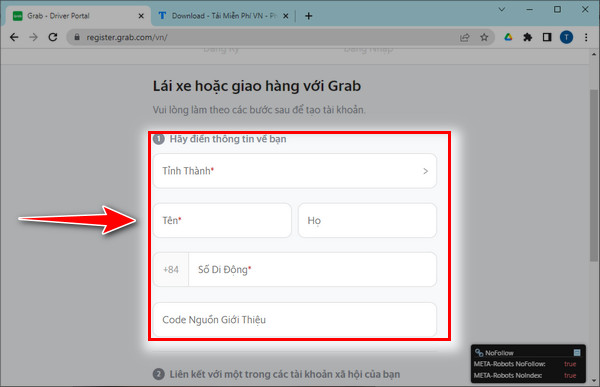Click step 2 heading Liên kết với tài khoản xã hội
The height and width of the screenshot is (387, 600).
(x=285, y=374)
